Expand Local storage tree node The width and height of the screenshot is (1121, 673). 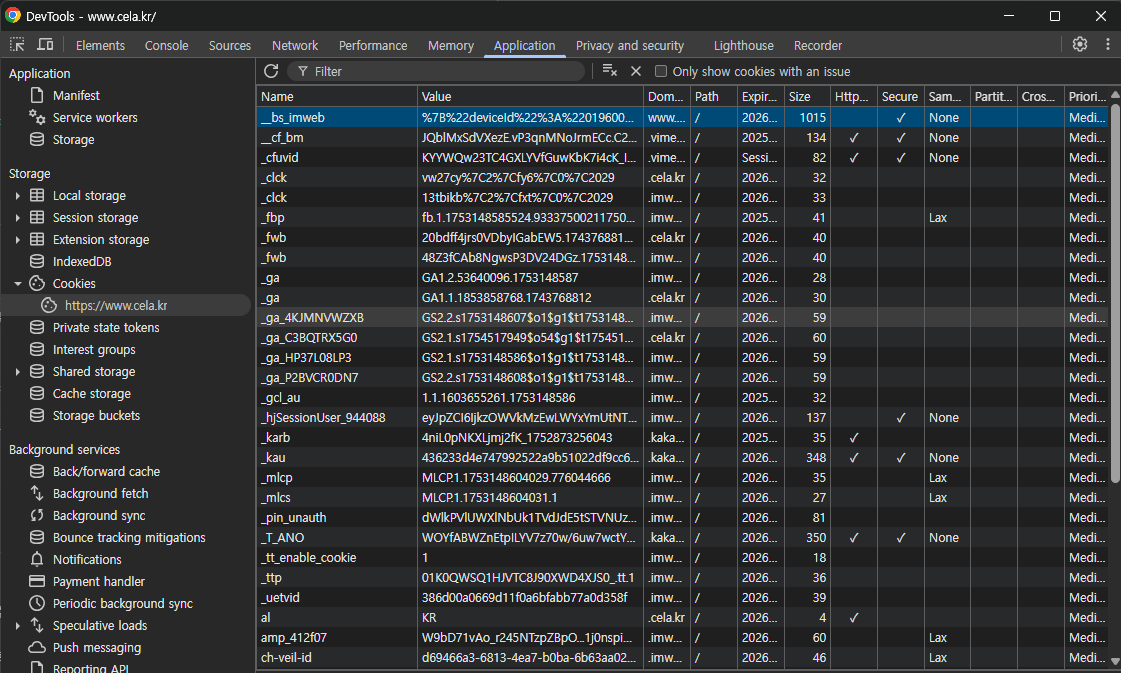click(x=17, y=196)
